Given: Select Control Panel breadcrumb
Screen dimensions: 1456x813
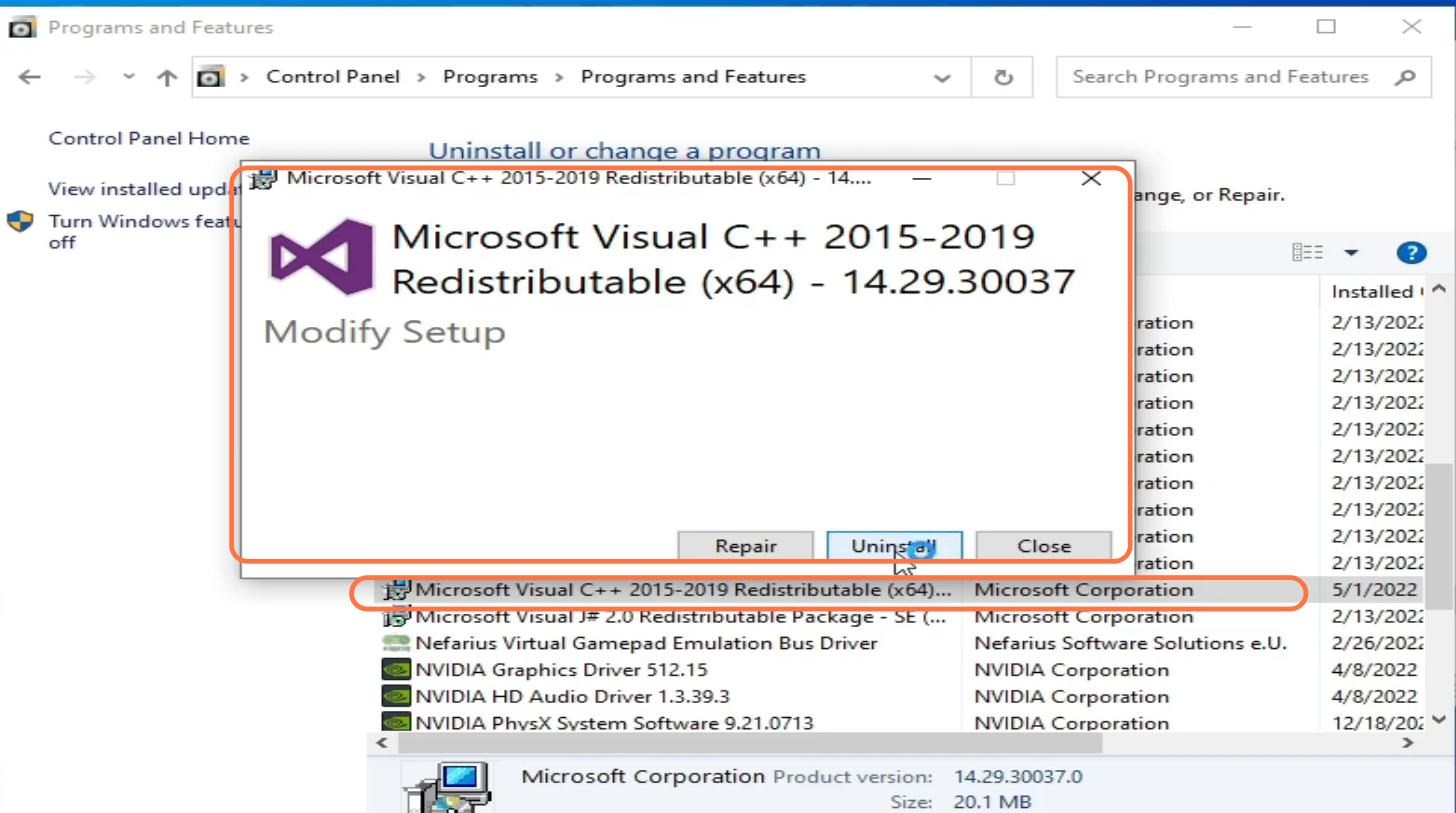Looking at the screenshot, I should pyautogui.click(x=333, y=77).
